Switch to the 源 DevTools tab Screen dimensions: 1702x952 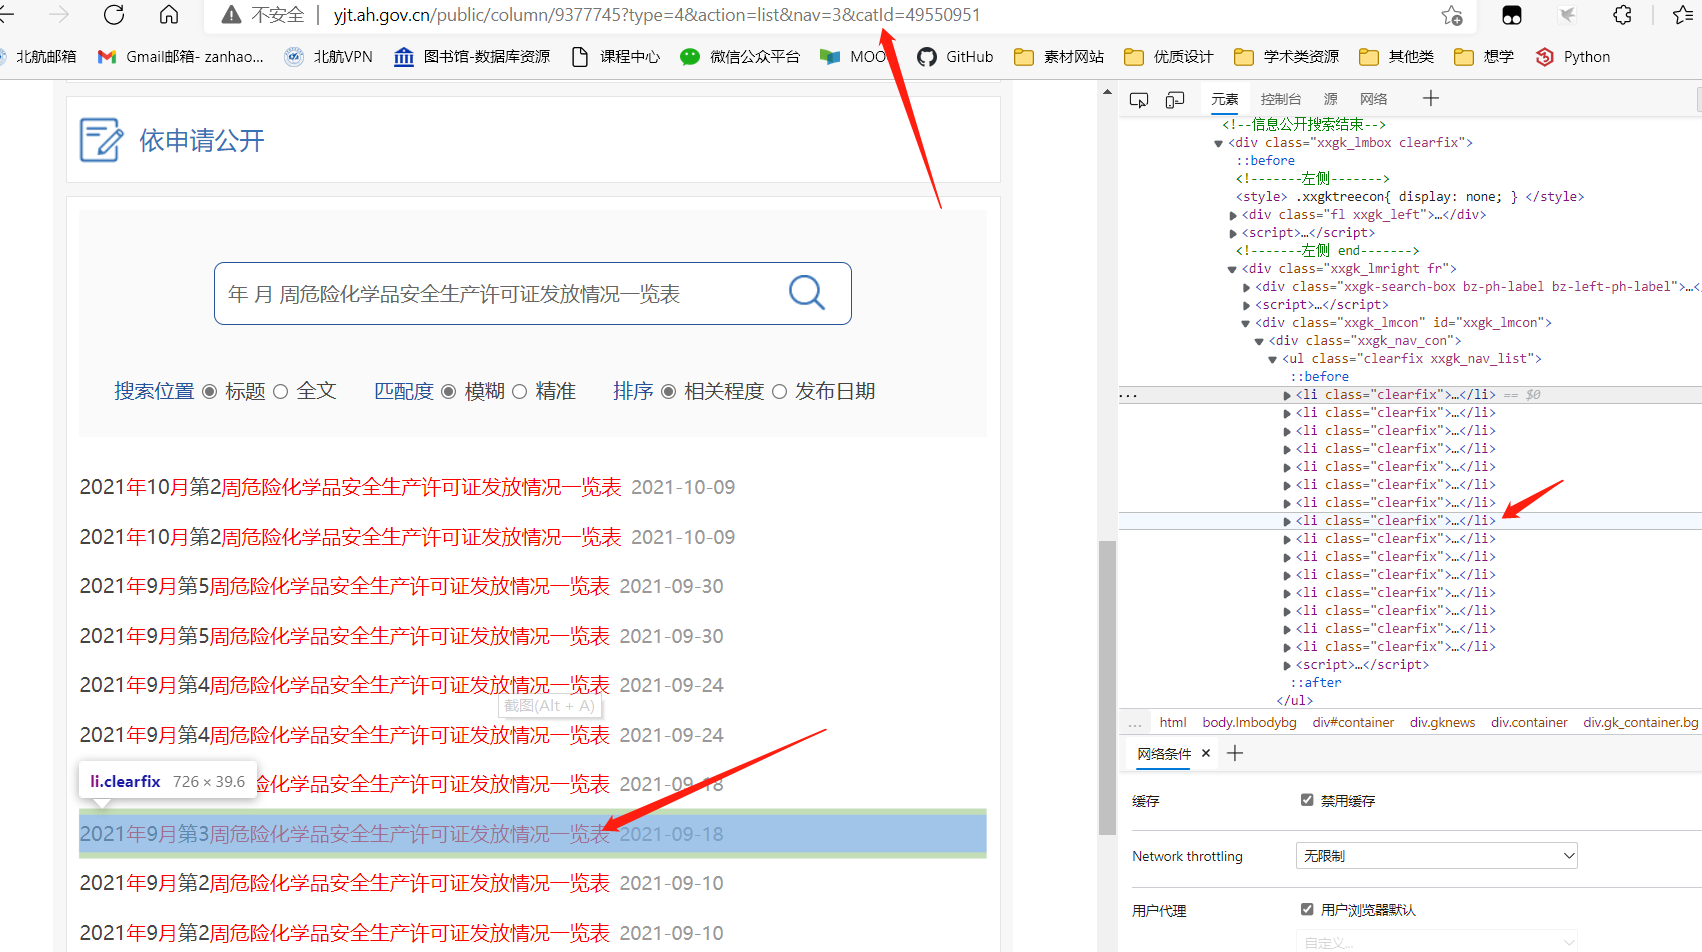coord(1331,99)
